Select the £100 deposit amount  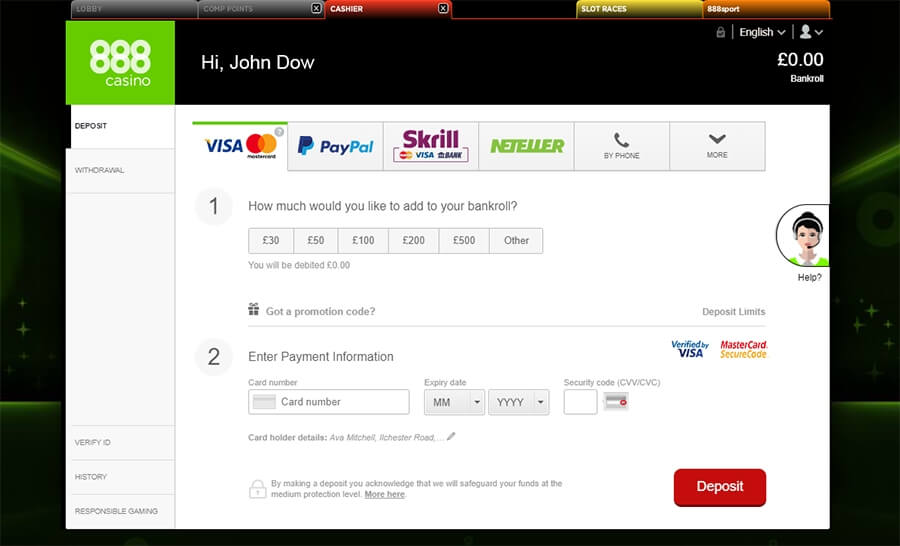click(x=363, y=241)
